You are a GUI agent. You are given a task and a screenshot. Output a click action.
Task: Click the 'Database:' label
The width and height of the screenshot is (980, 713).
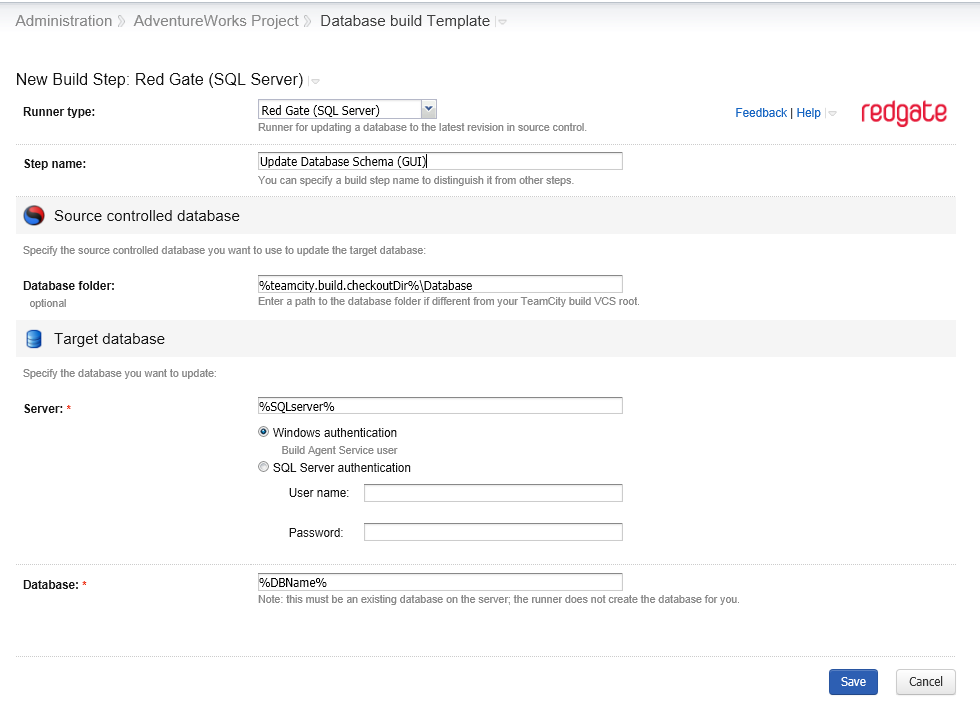tap(51, 585)
